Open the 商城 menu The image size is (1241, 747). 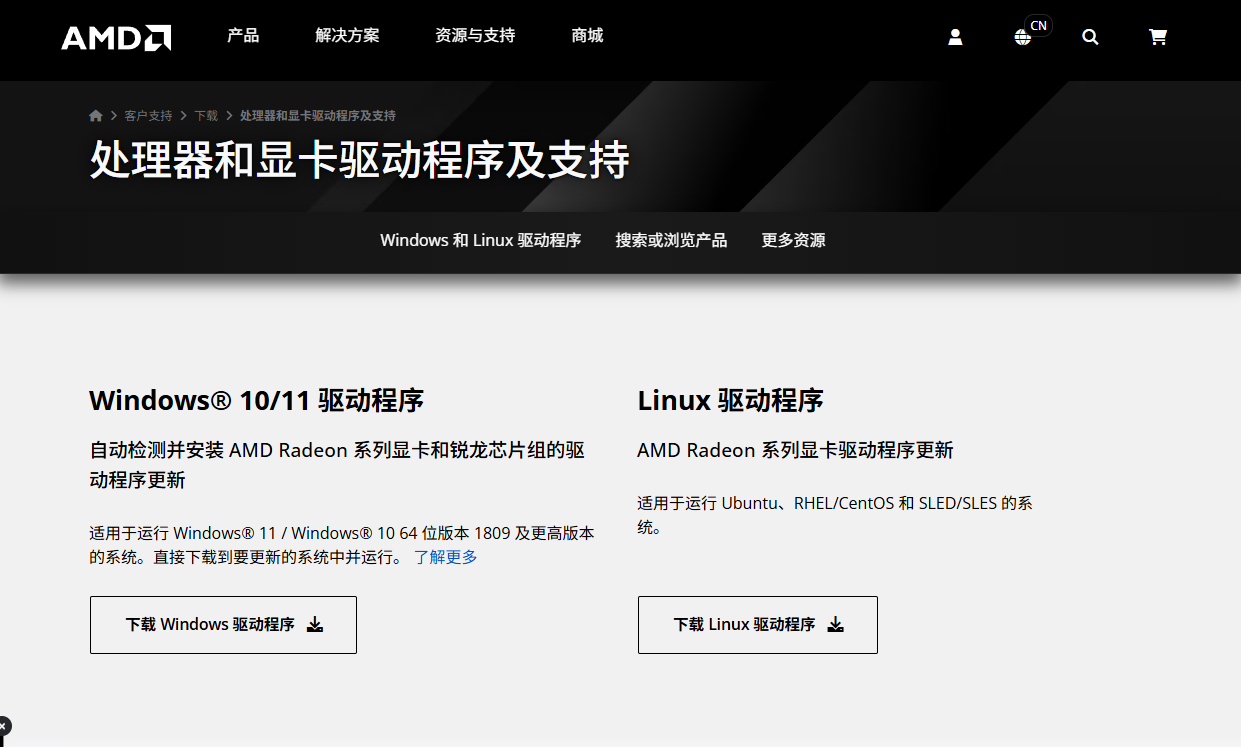pyautogui.click(x=587, y=36)
